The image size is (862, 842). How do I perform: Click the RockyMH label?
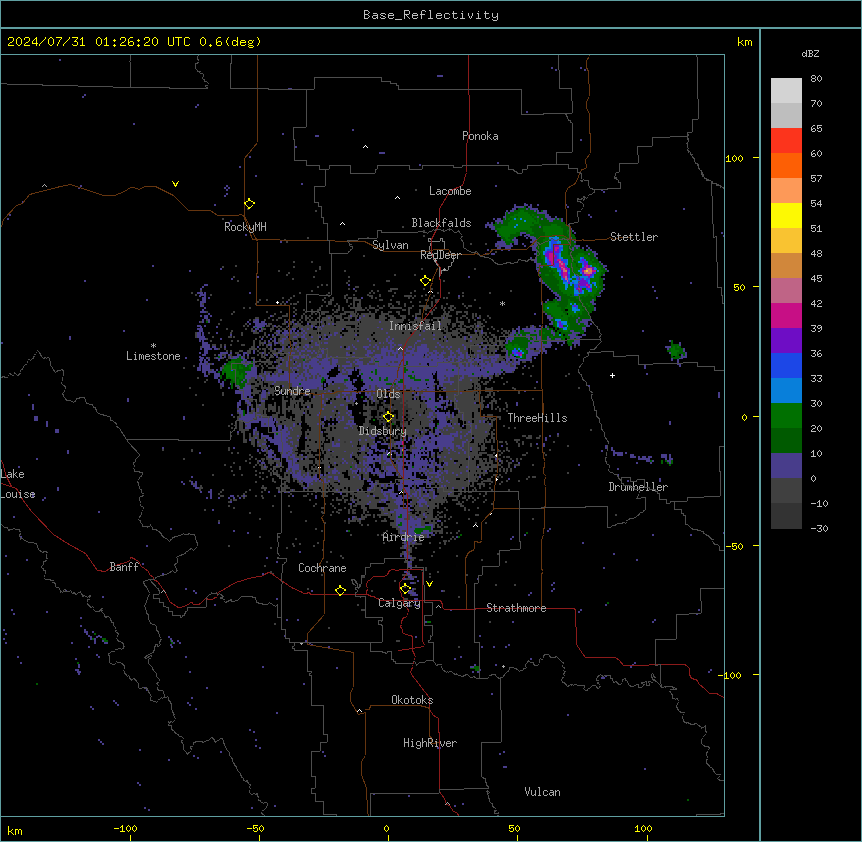[245, 227]
